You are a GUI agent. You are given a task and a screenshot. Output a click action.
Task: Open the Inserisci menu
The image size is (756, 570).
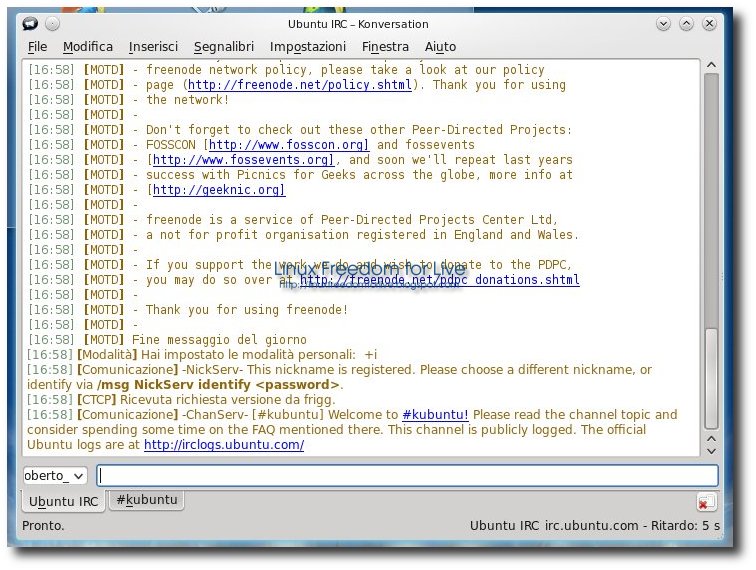[x=153, y=47]
